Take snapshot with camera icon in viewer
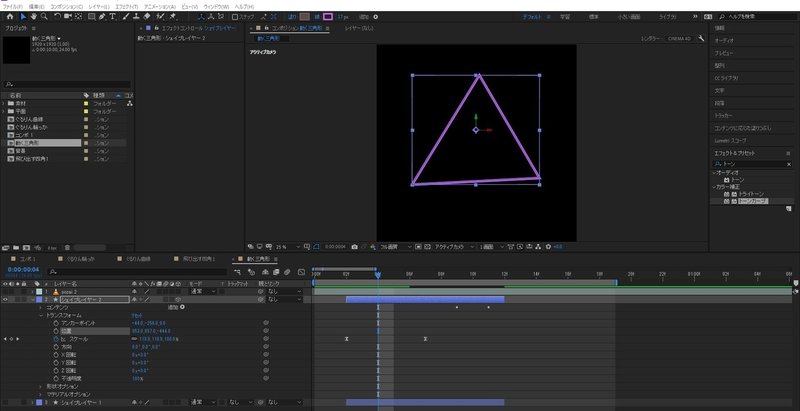This screenshot has height=411, width=800. [x=355, y=246]
